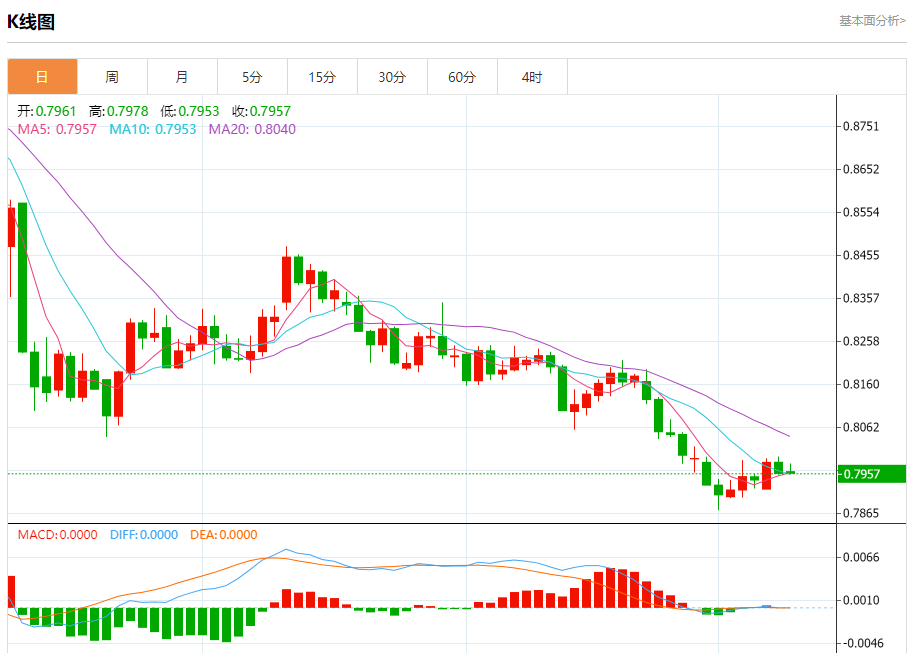This screenshot has width=913, height=653.
Task: Click the MA10: 0.7953 legend label
Action: tap(153, 129)
